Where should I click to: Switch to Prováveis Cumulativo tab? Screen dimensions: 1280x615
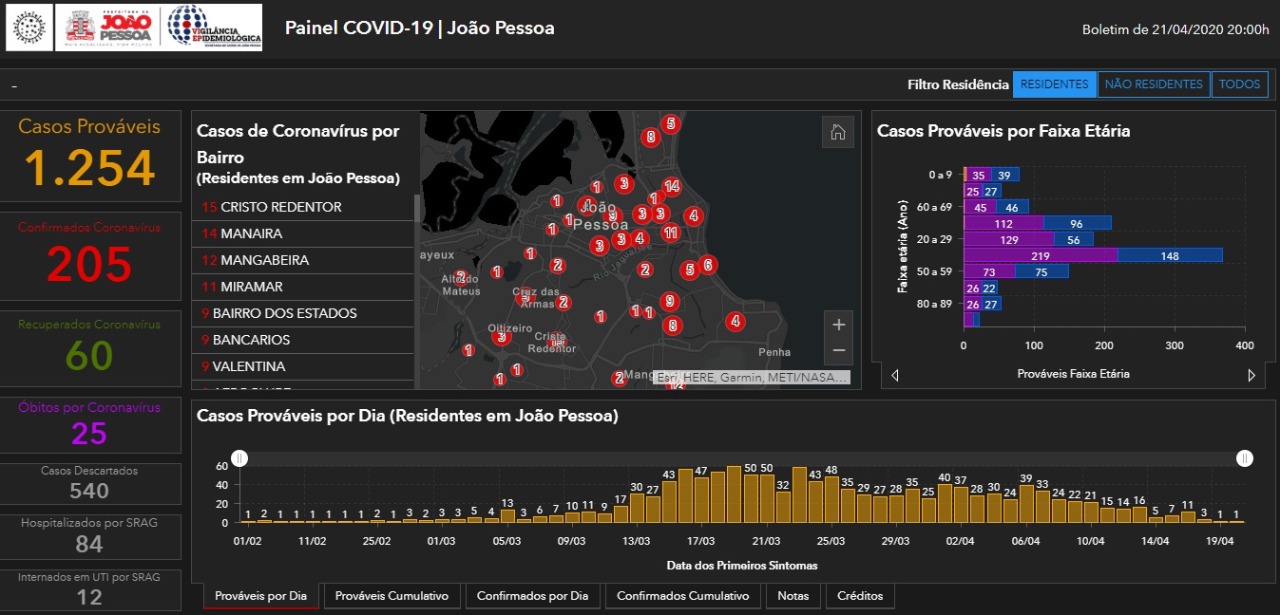(393, 596)
